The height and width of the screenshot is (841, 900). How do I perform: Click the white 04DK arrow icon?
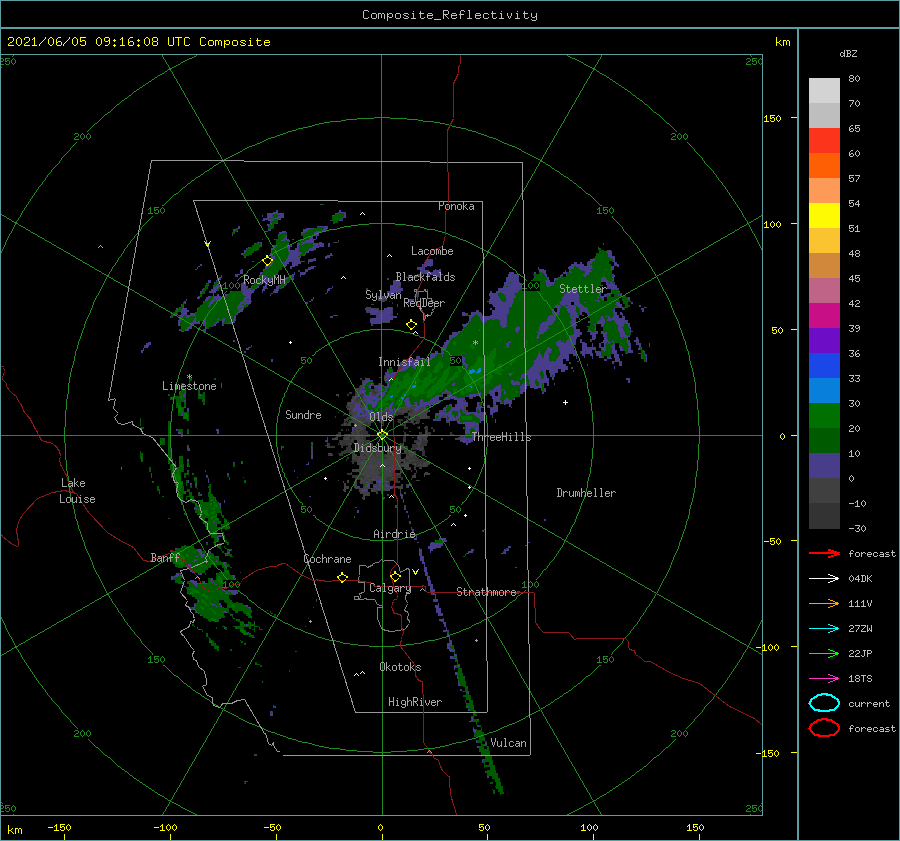824,579
